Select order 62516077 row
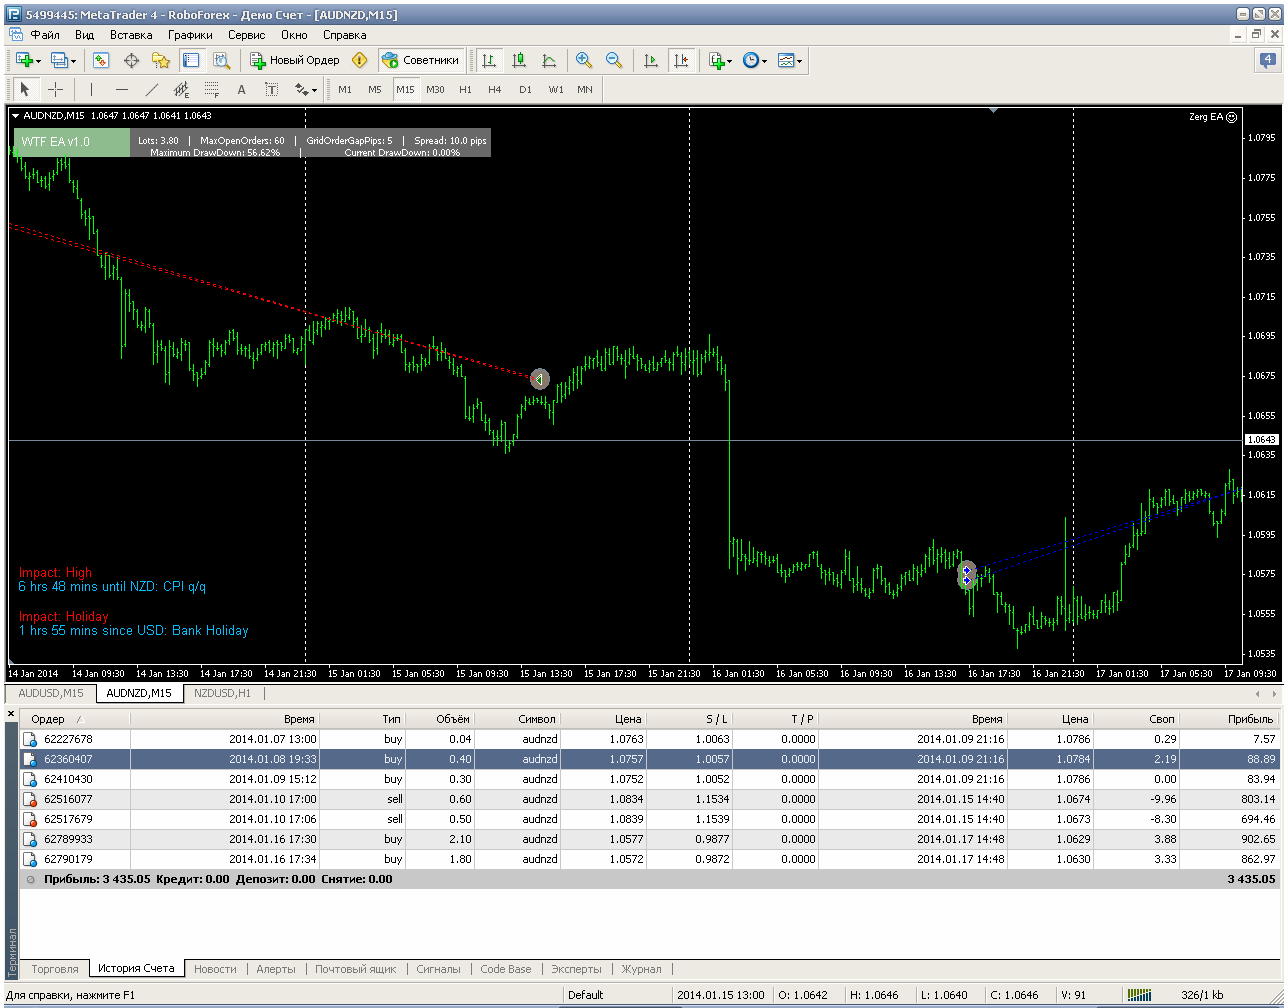 pos(649,799)
